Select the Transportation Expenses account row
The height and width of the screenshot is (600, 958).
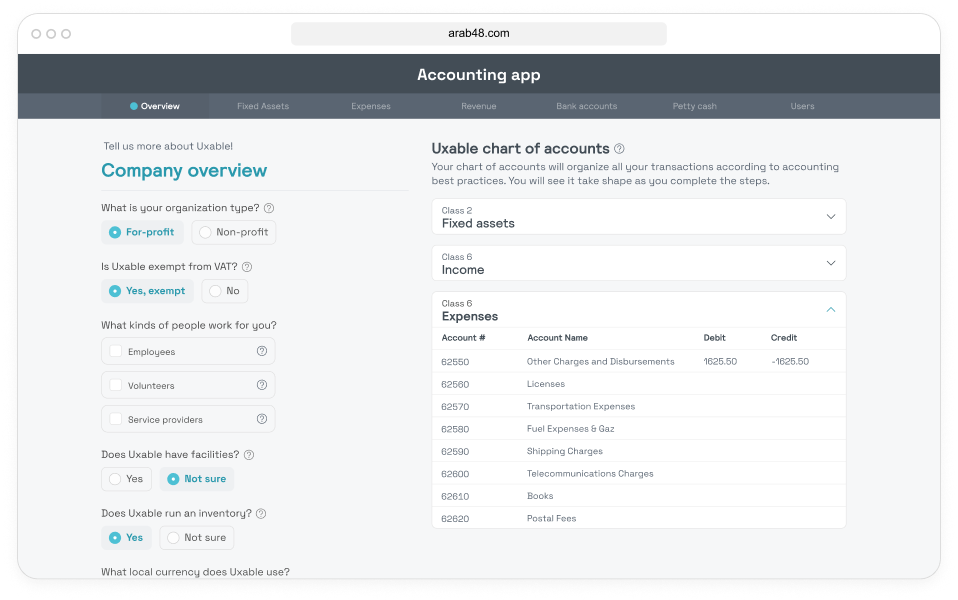coord(580,407)
